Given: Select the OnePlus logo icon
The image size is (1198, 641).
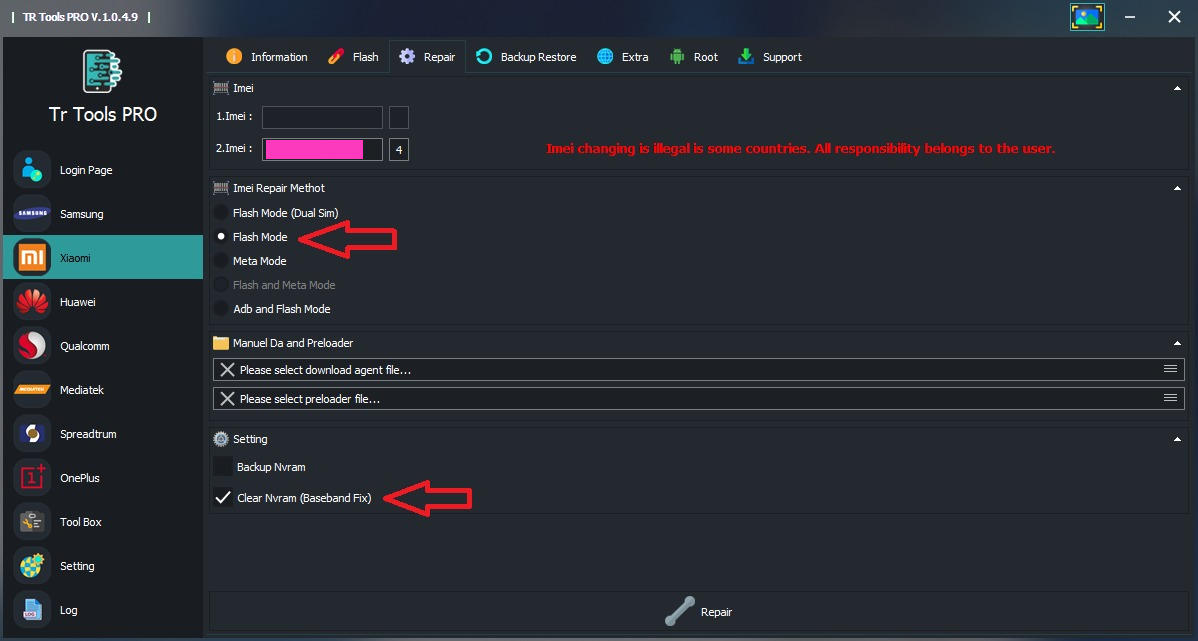Looking at the screenshot, I should [32, 478].
